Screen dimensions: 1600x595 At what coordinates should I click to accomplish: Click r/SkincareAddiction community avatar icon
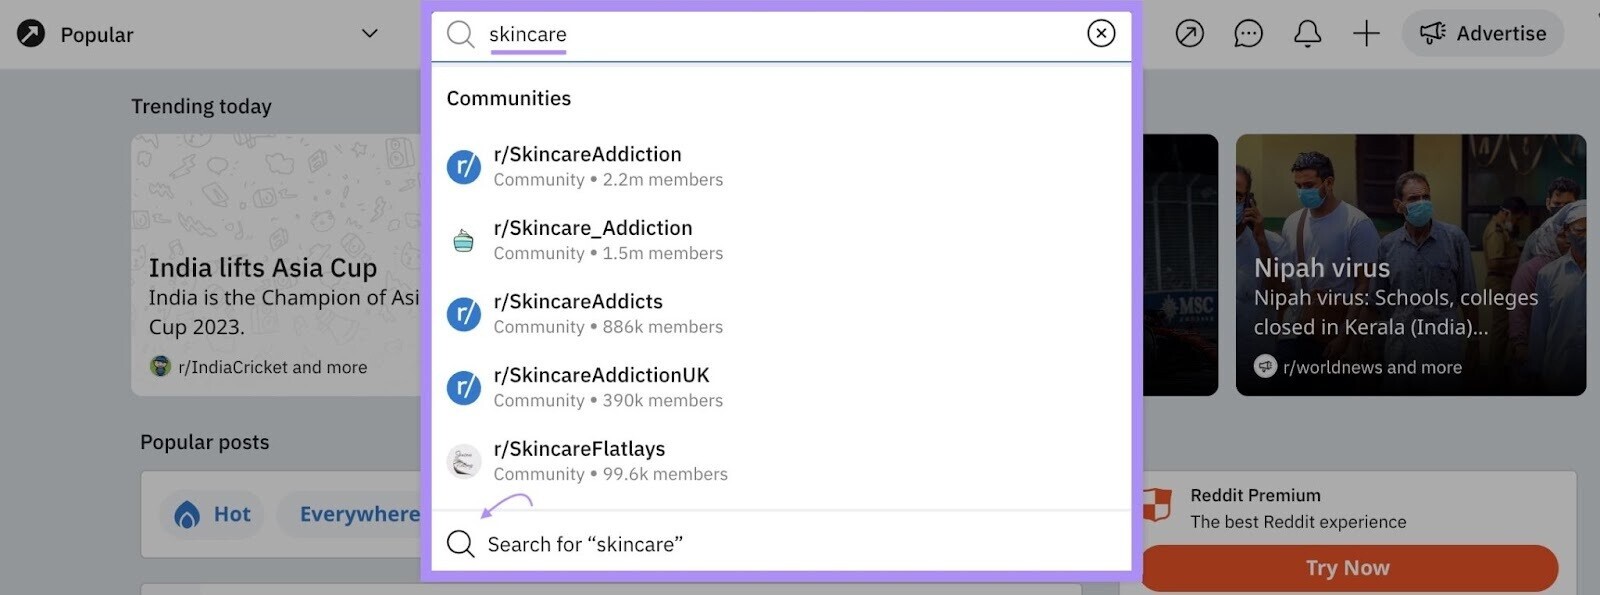point(463,166)
